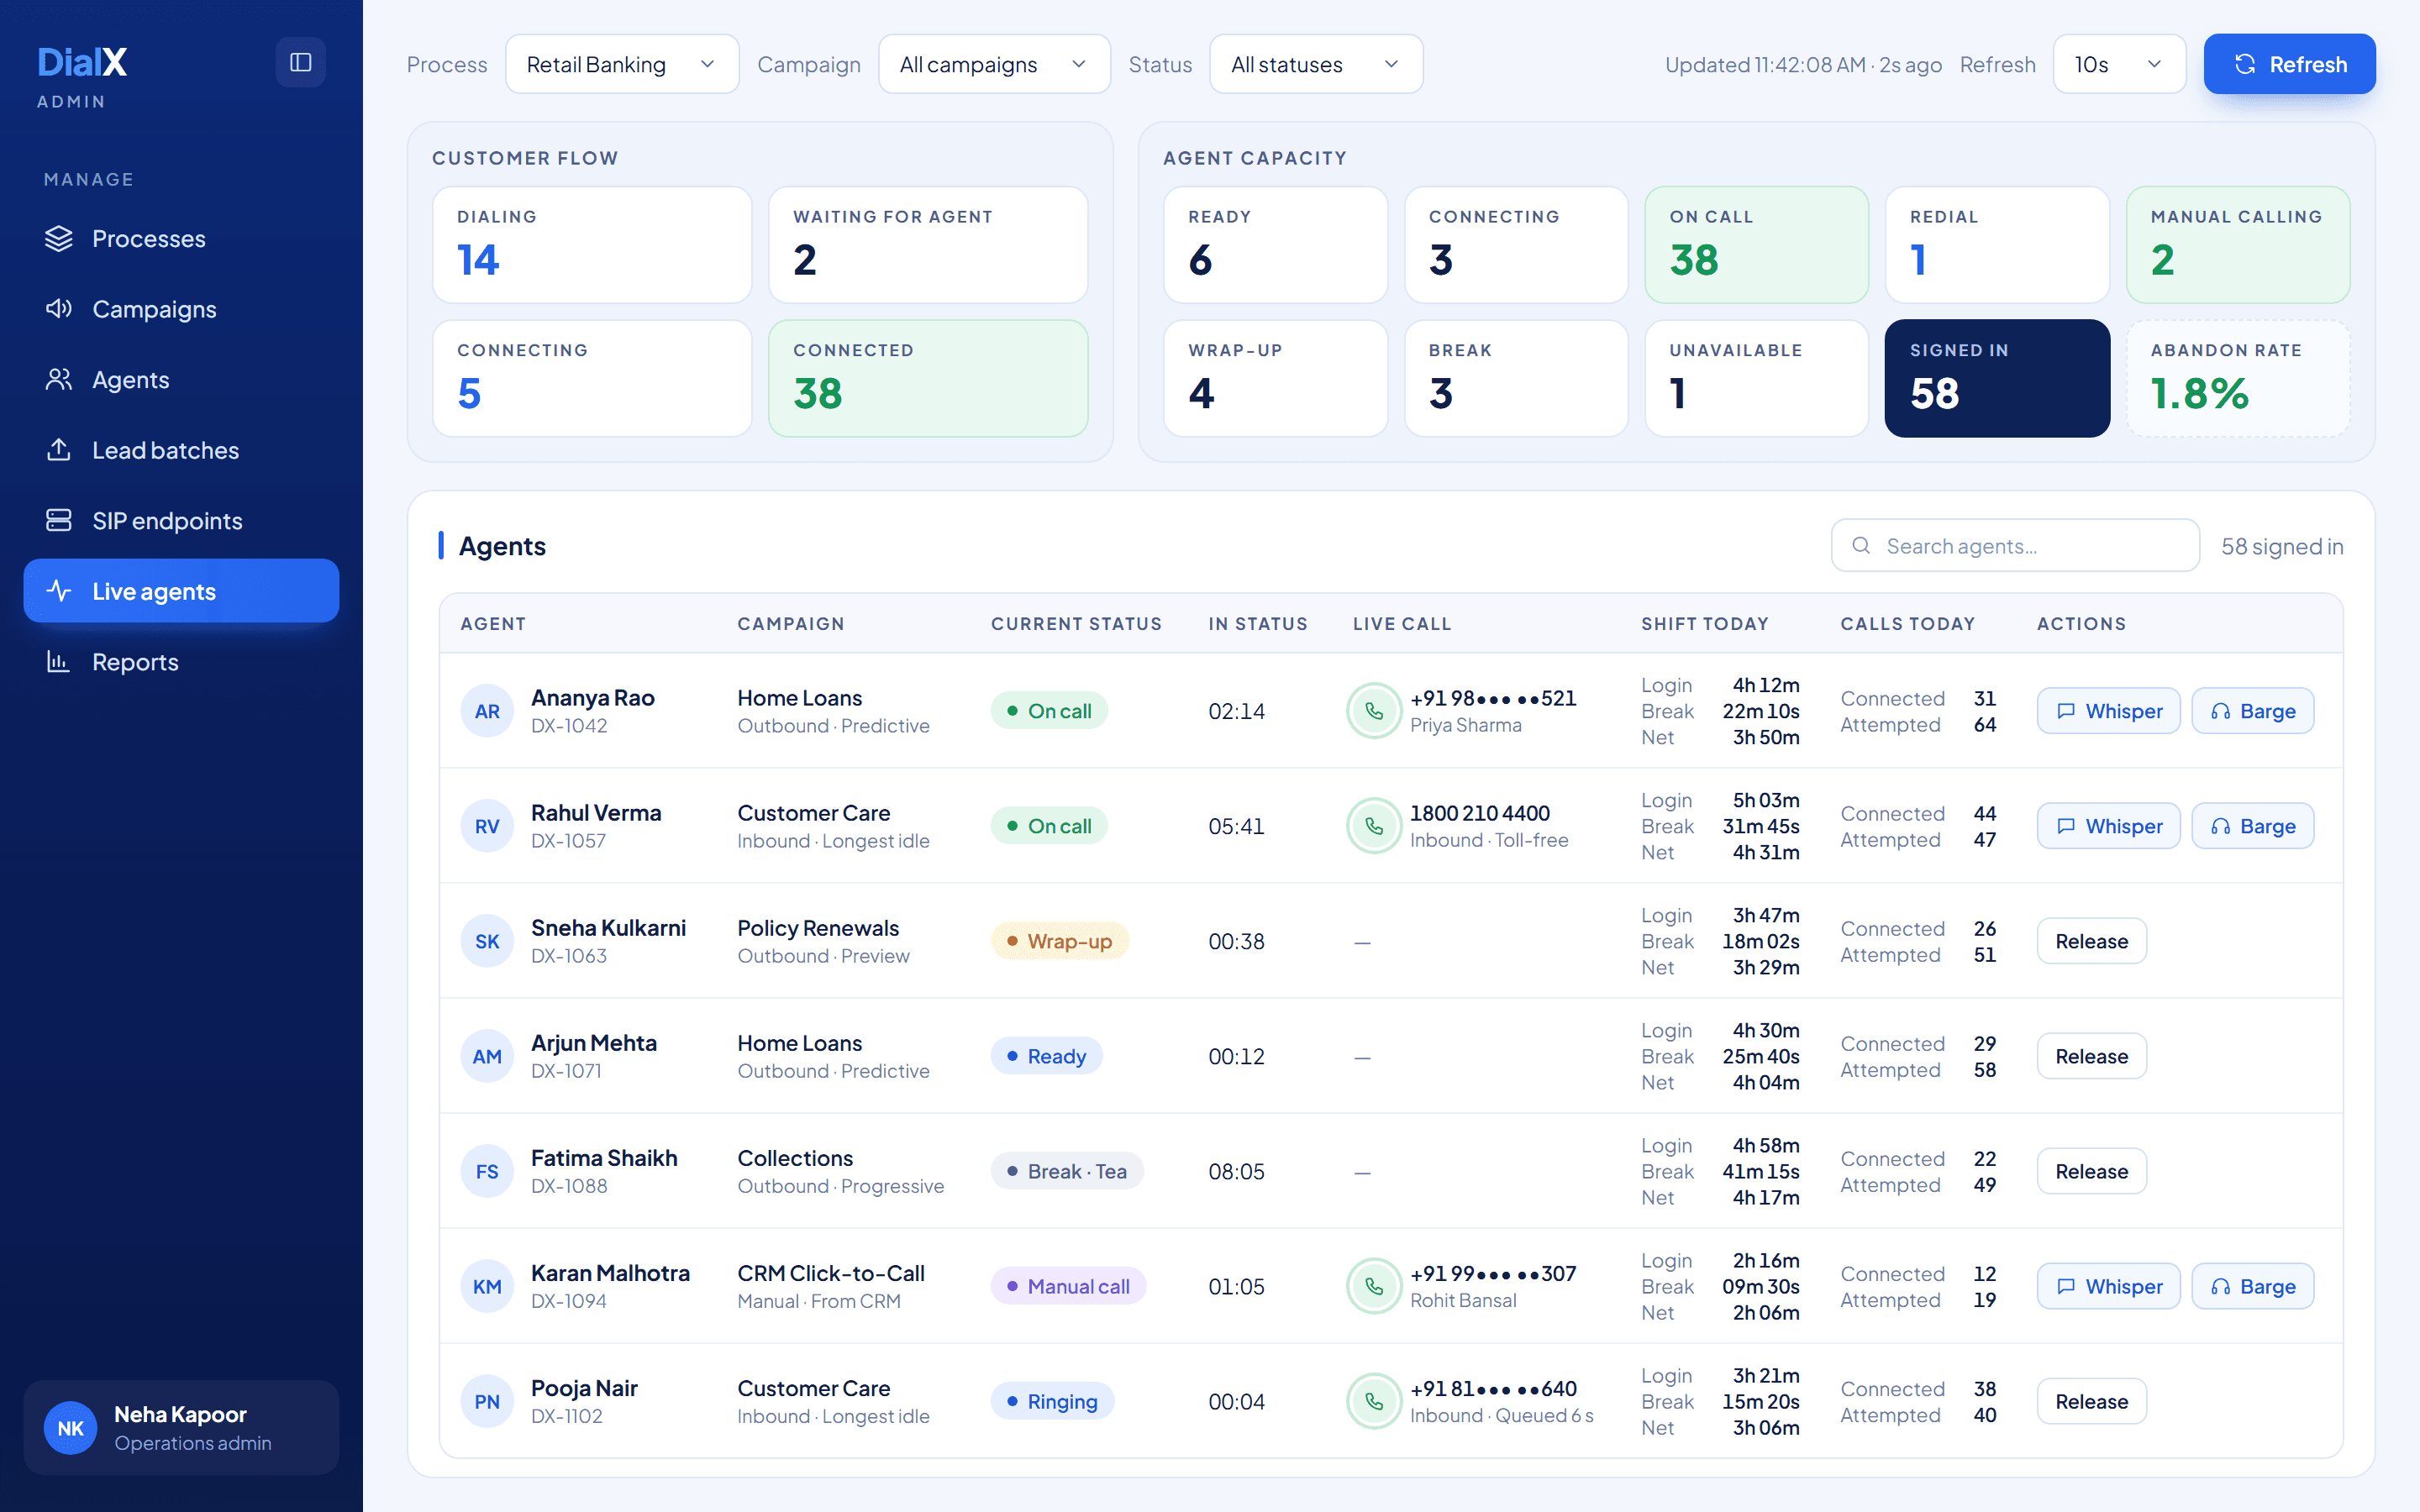Release Fatima Shaikh
The image size is (2420, 1512).
[2091, 1171]
